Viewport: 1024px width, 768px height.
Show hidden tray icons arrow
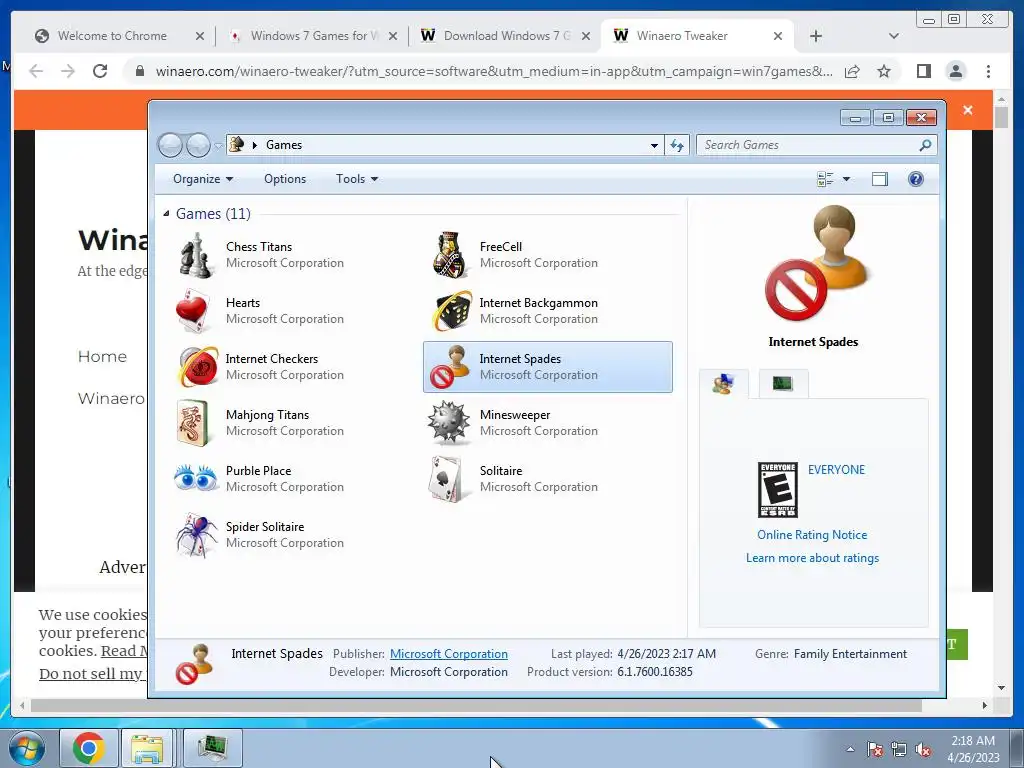pyautogui.click(x=850, y=749)
